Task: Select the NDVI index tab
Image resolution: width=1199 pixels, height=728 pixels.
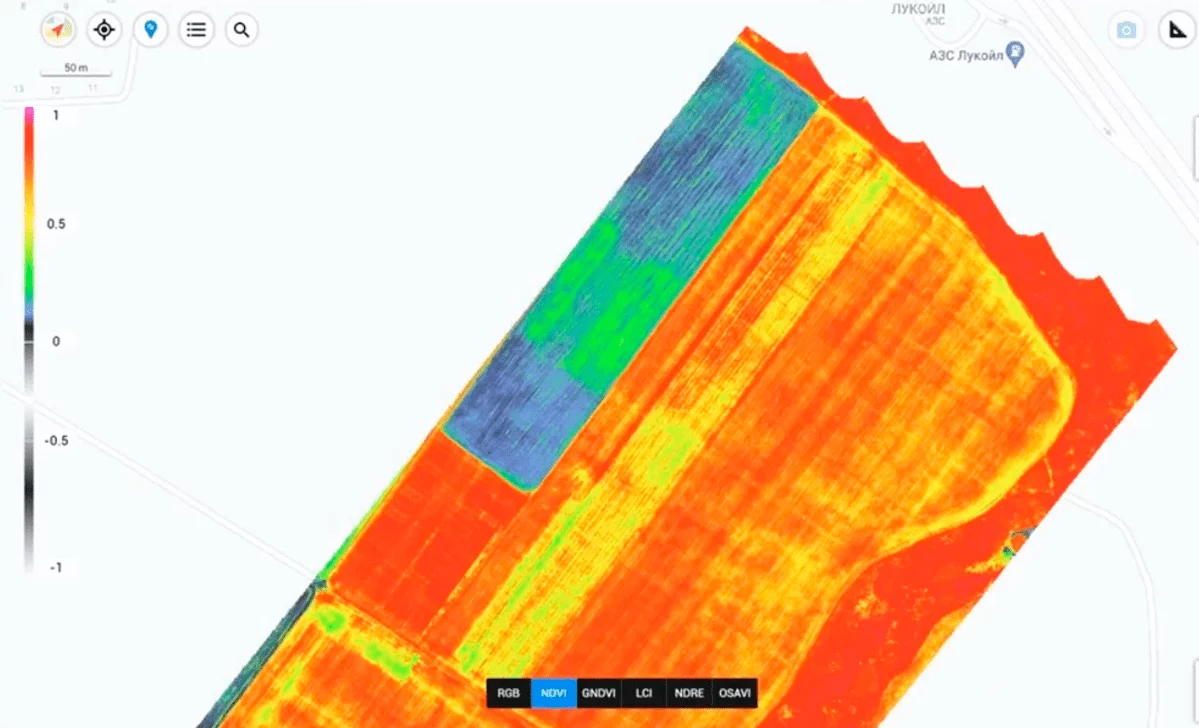Action: point(554,693)
